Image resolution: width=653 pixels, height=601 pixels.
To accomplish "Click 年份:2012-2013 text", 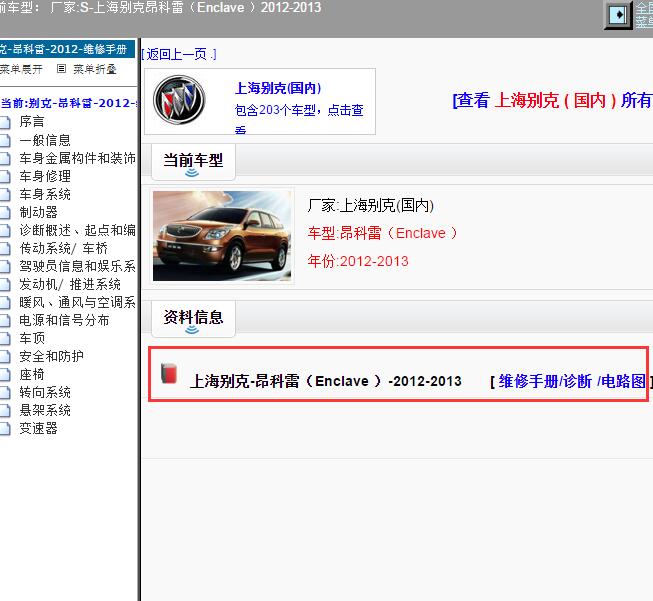I will [x=358, y=261].
